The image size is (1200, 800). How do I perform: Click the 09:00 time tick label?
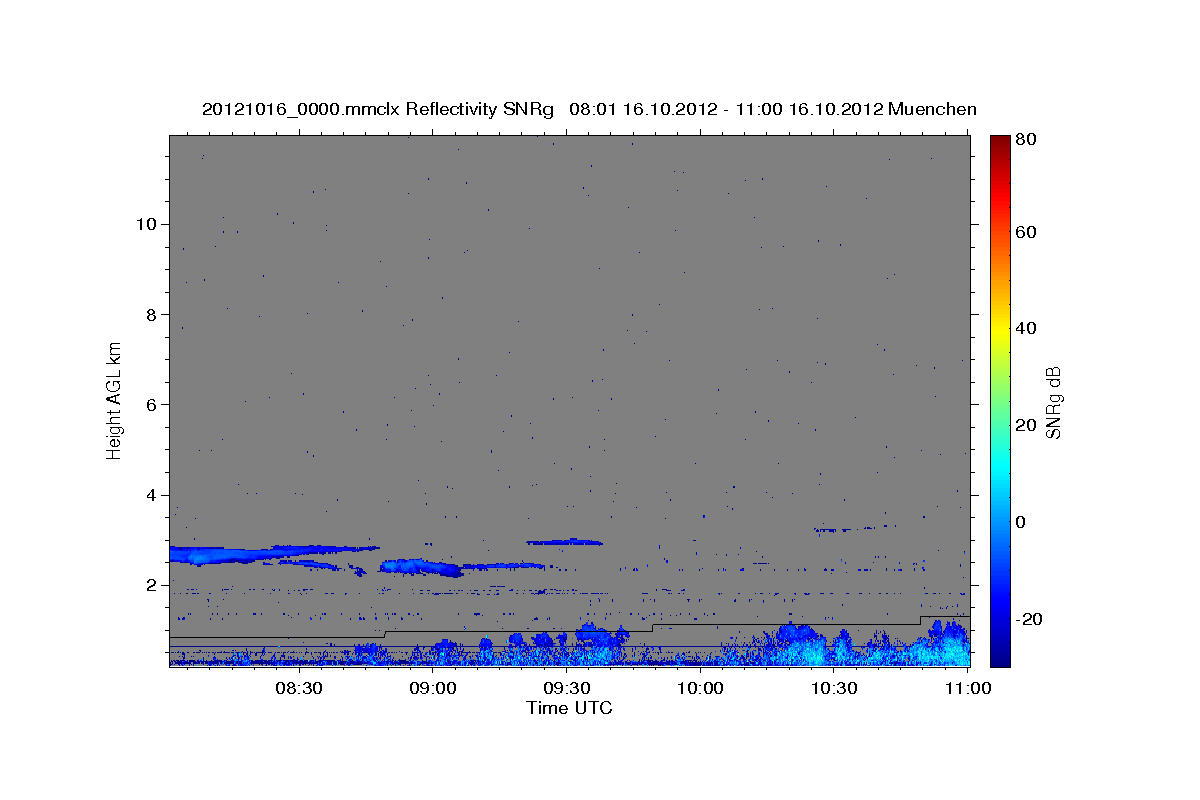coord(432,689)
